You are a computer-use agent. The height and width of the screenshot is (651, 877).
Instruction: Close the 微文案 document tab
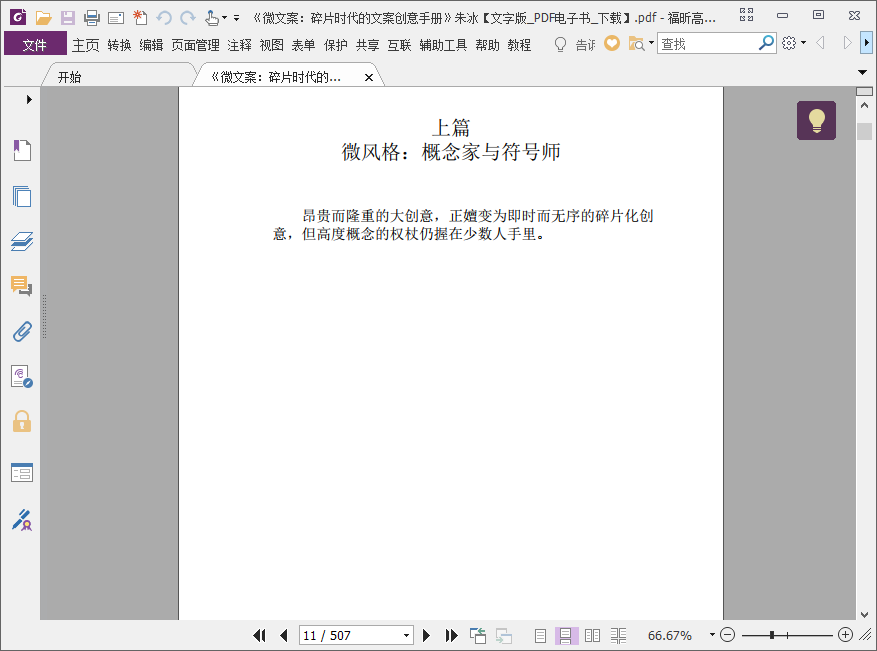tap(369, 78)
